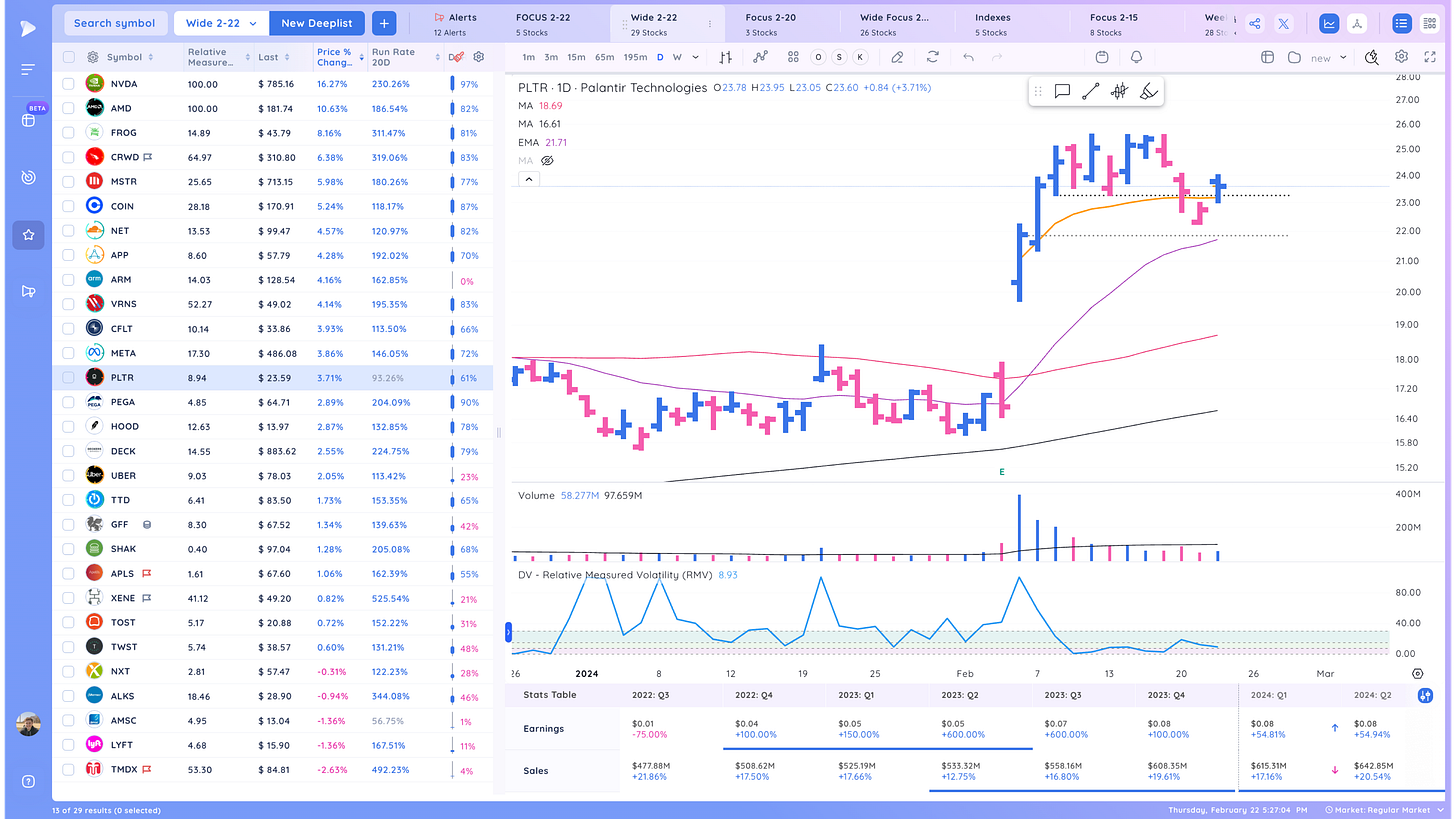Click the add new list plus button

(384, 23)
